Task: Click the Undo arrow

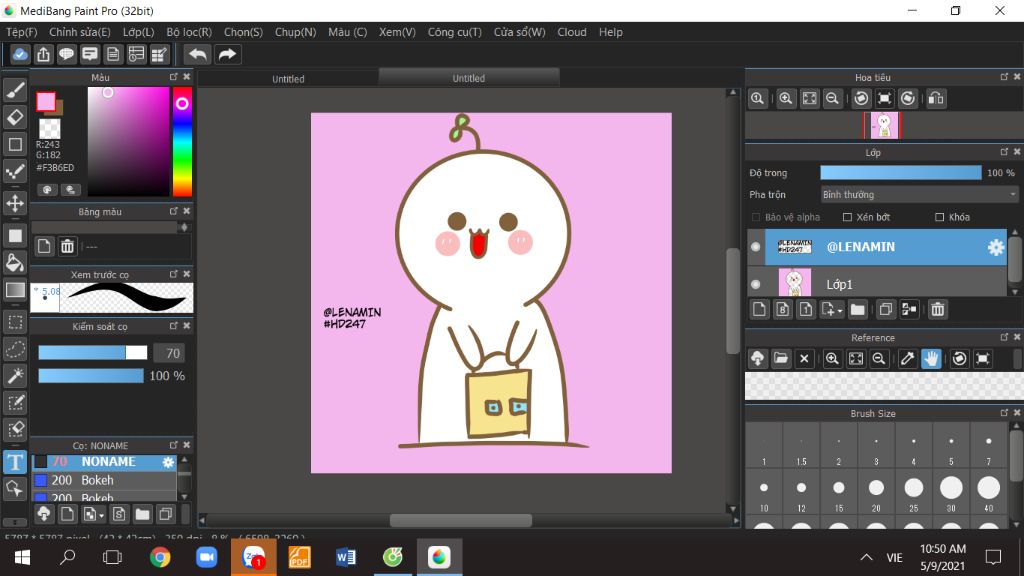Action: (x=197, y=54)
